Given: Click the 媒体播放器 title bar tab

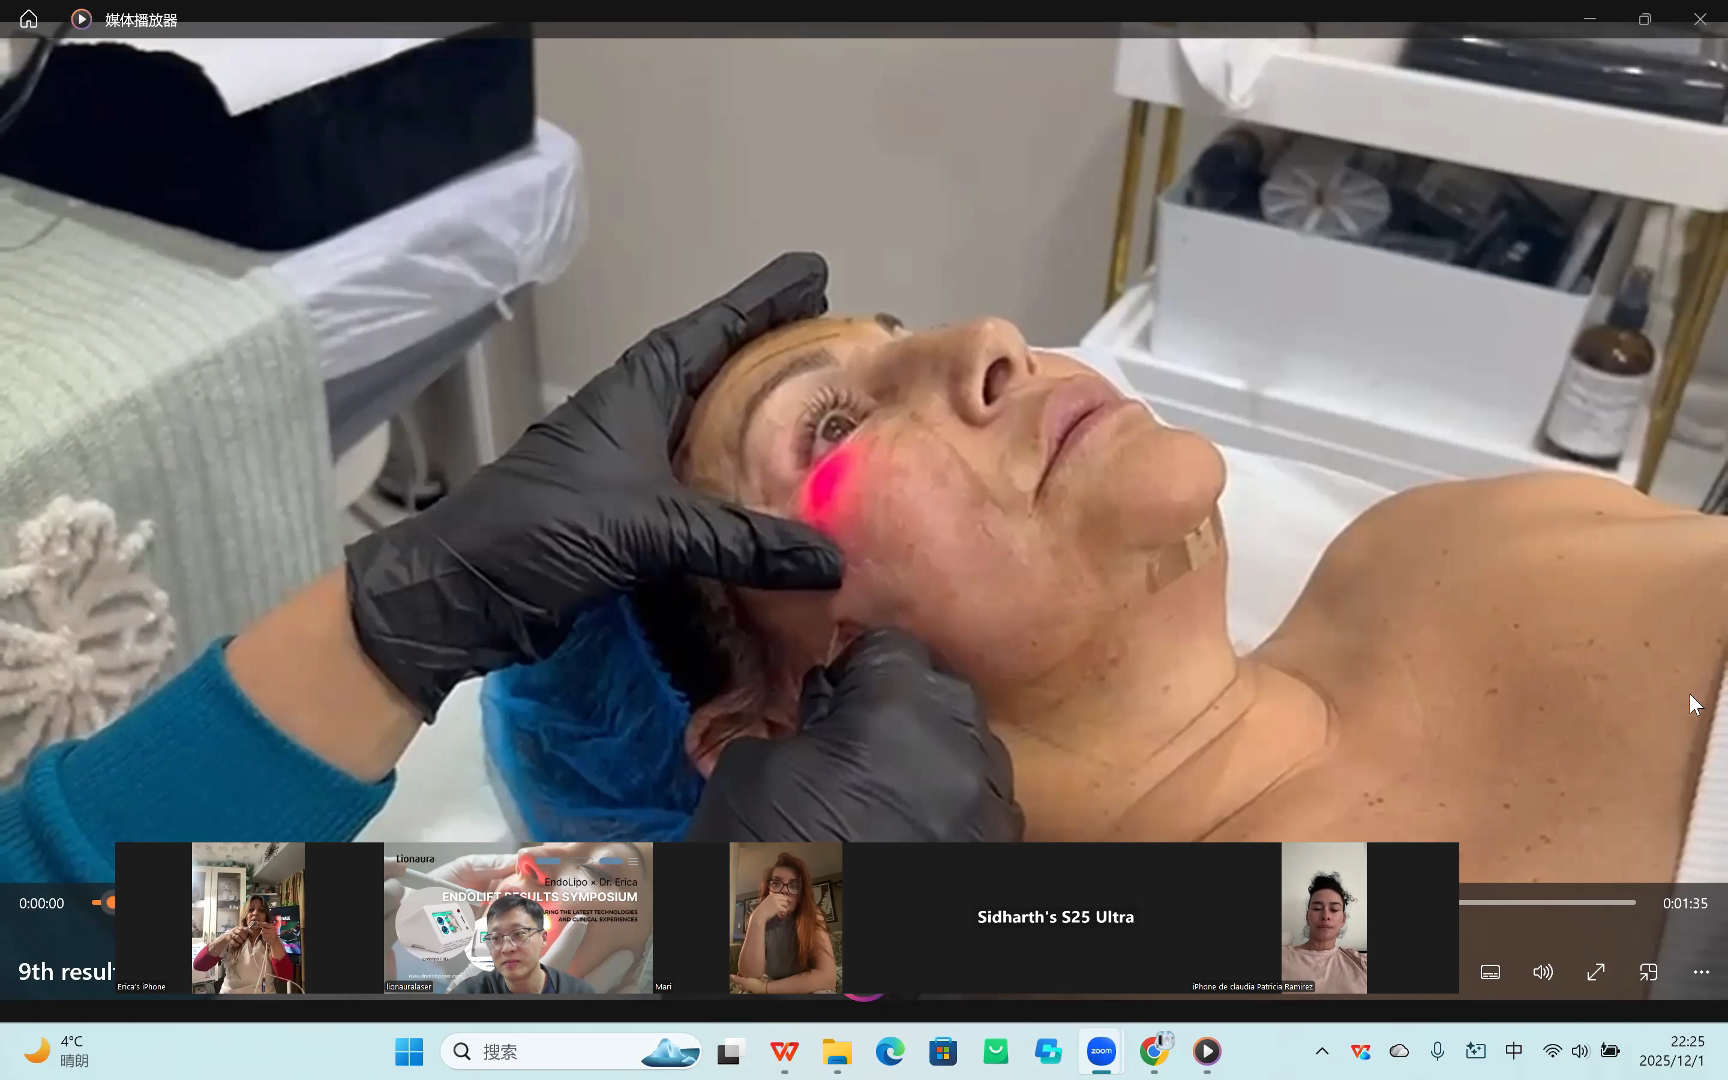Looking at the screenshot, I should coord(140,18).
